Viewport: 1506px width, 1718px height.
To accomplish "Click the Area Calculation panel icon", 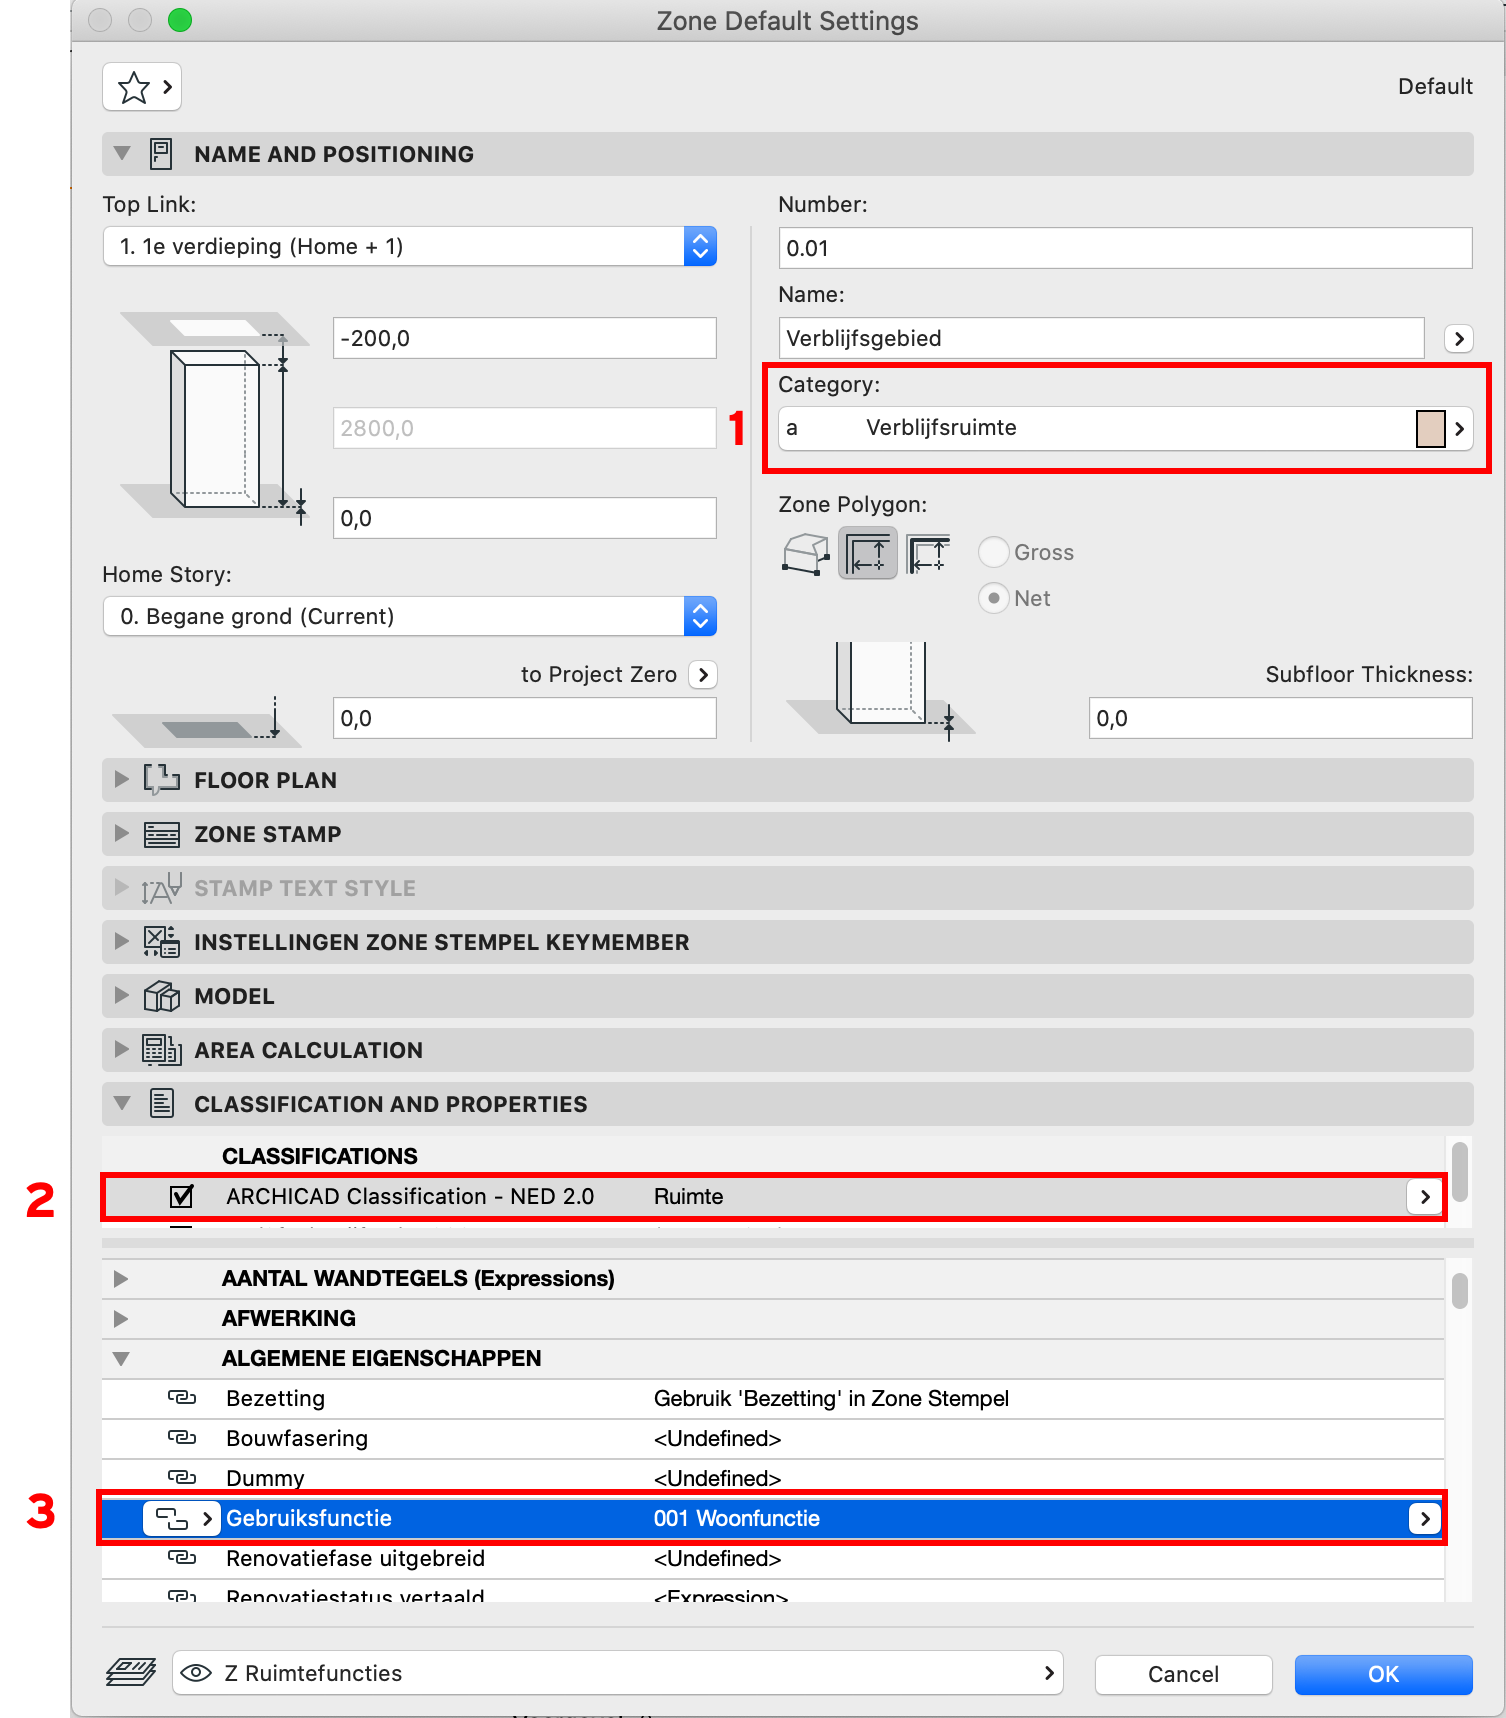I will tap(161, 1050).
